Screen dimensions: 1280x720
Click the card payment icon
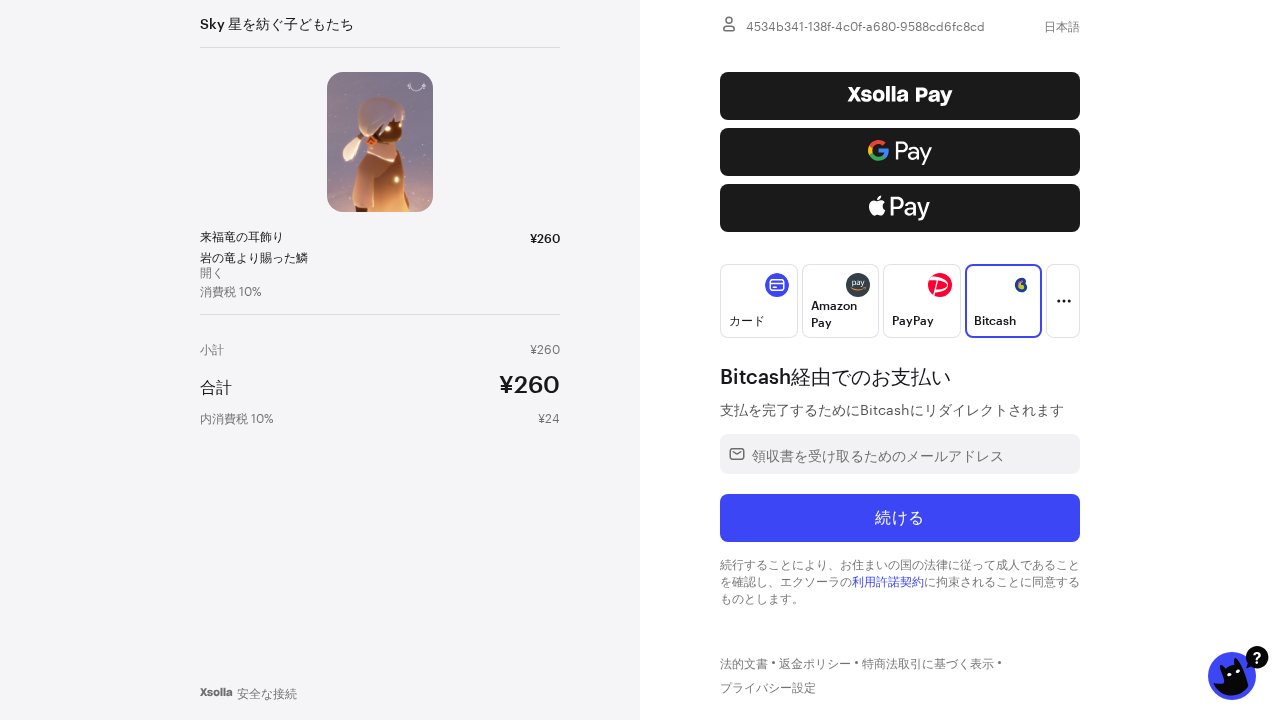click(777, 285)
